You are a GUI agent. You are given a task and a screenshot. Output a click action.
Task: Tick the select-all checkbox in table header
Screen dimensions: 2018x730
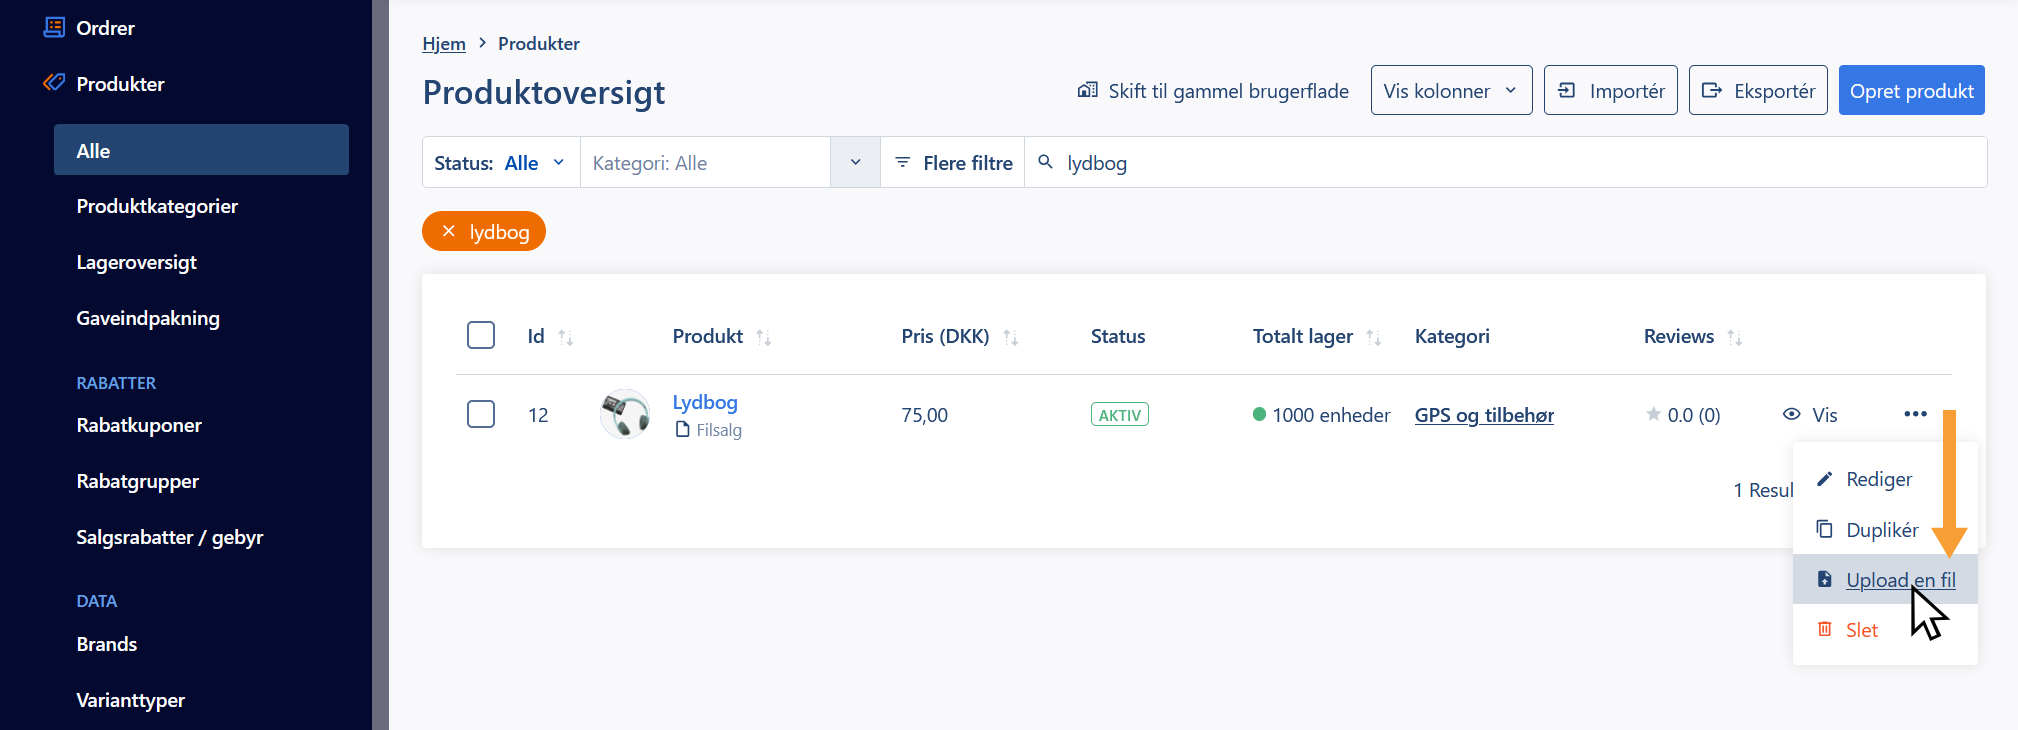[481, 335]
